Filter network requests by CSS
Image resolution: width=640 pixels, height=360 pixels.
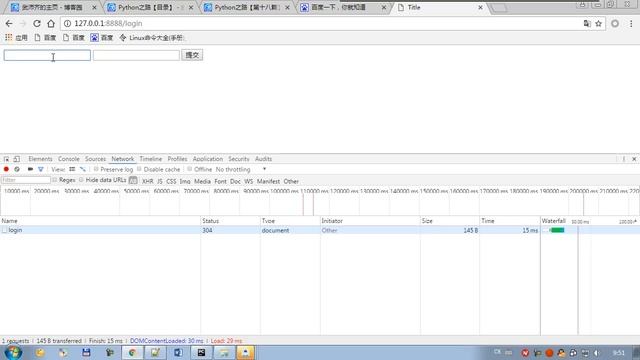171,181
